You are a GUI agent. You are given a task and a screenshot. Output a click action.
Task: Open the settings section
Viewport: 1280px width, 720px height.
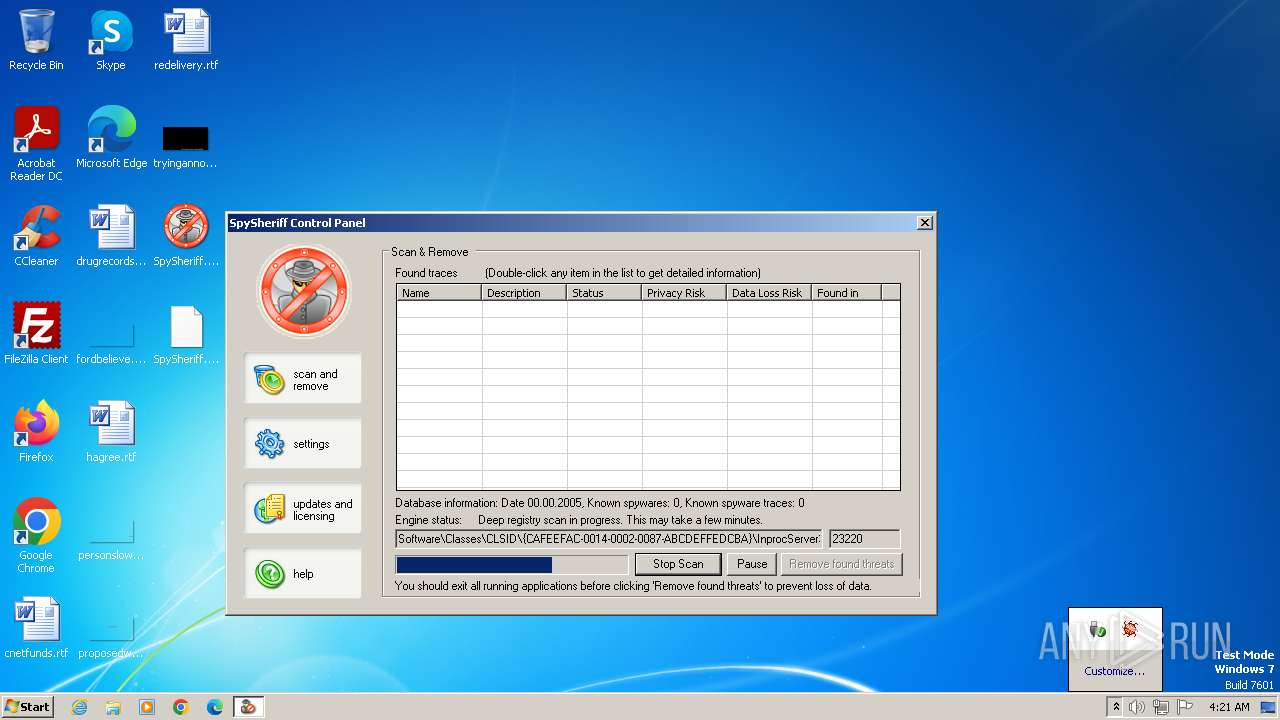(303, 444)
